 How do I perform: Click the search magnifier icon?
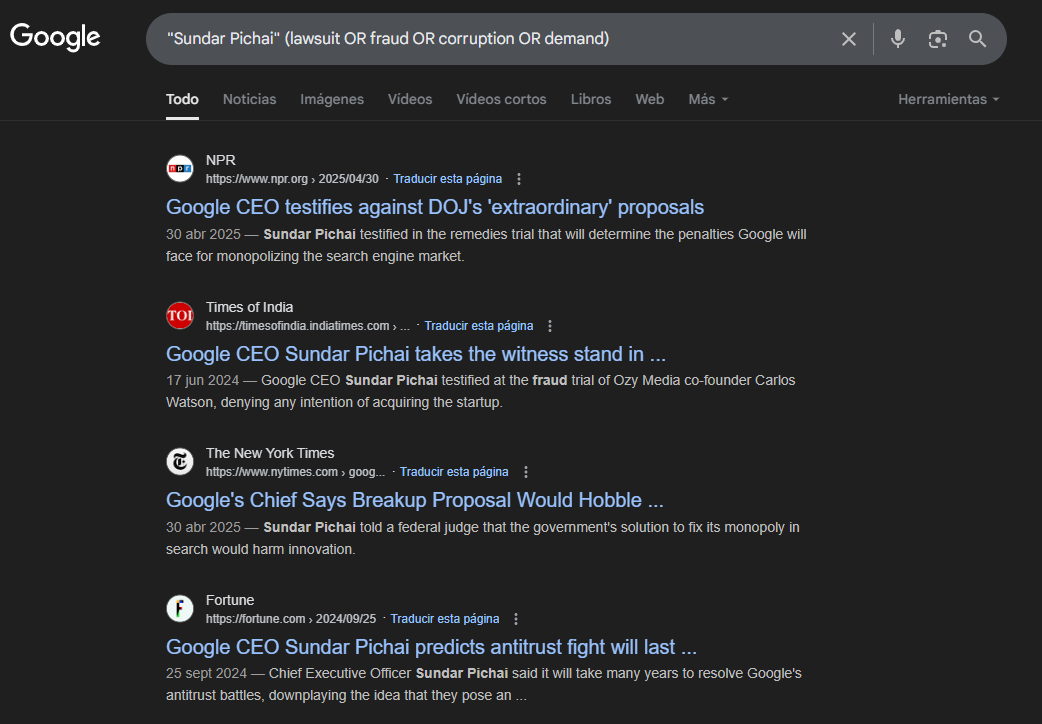point(977,39)
